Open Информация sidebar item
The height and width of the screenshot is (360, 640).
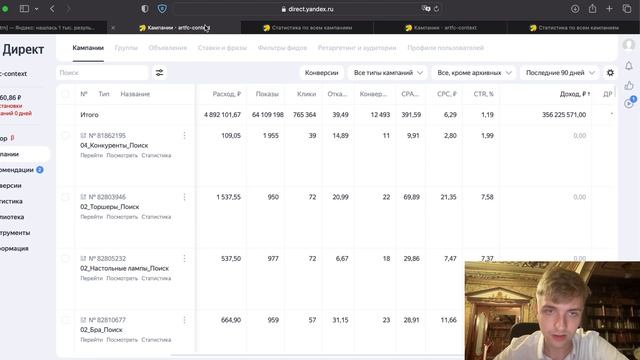point(14,249)
